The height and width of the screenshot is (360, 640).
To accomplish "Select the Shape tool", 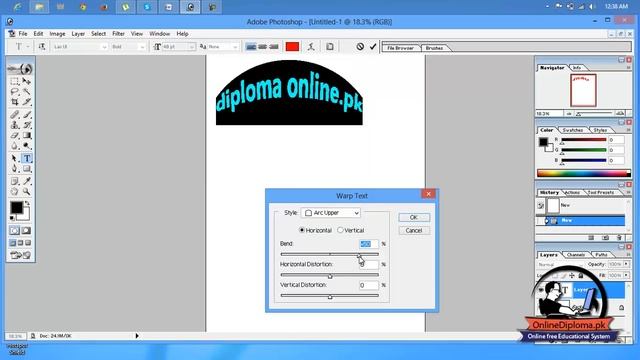I will [x=27, y=169].
